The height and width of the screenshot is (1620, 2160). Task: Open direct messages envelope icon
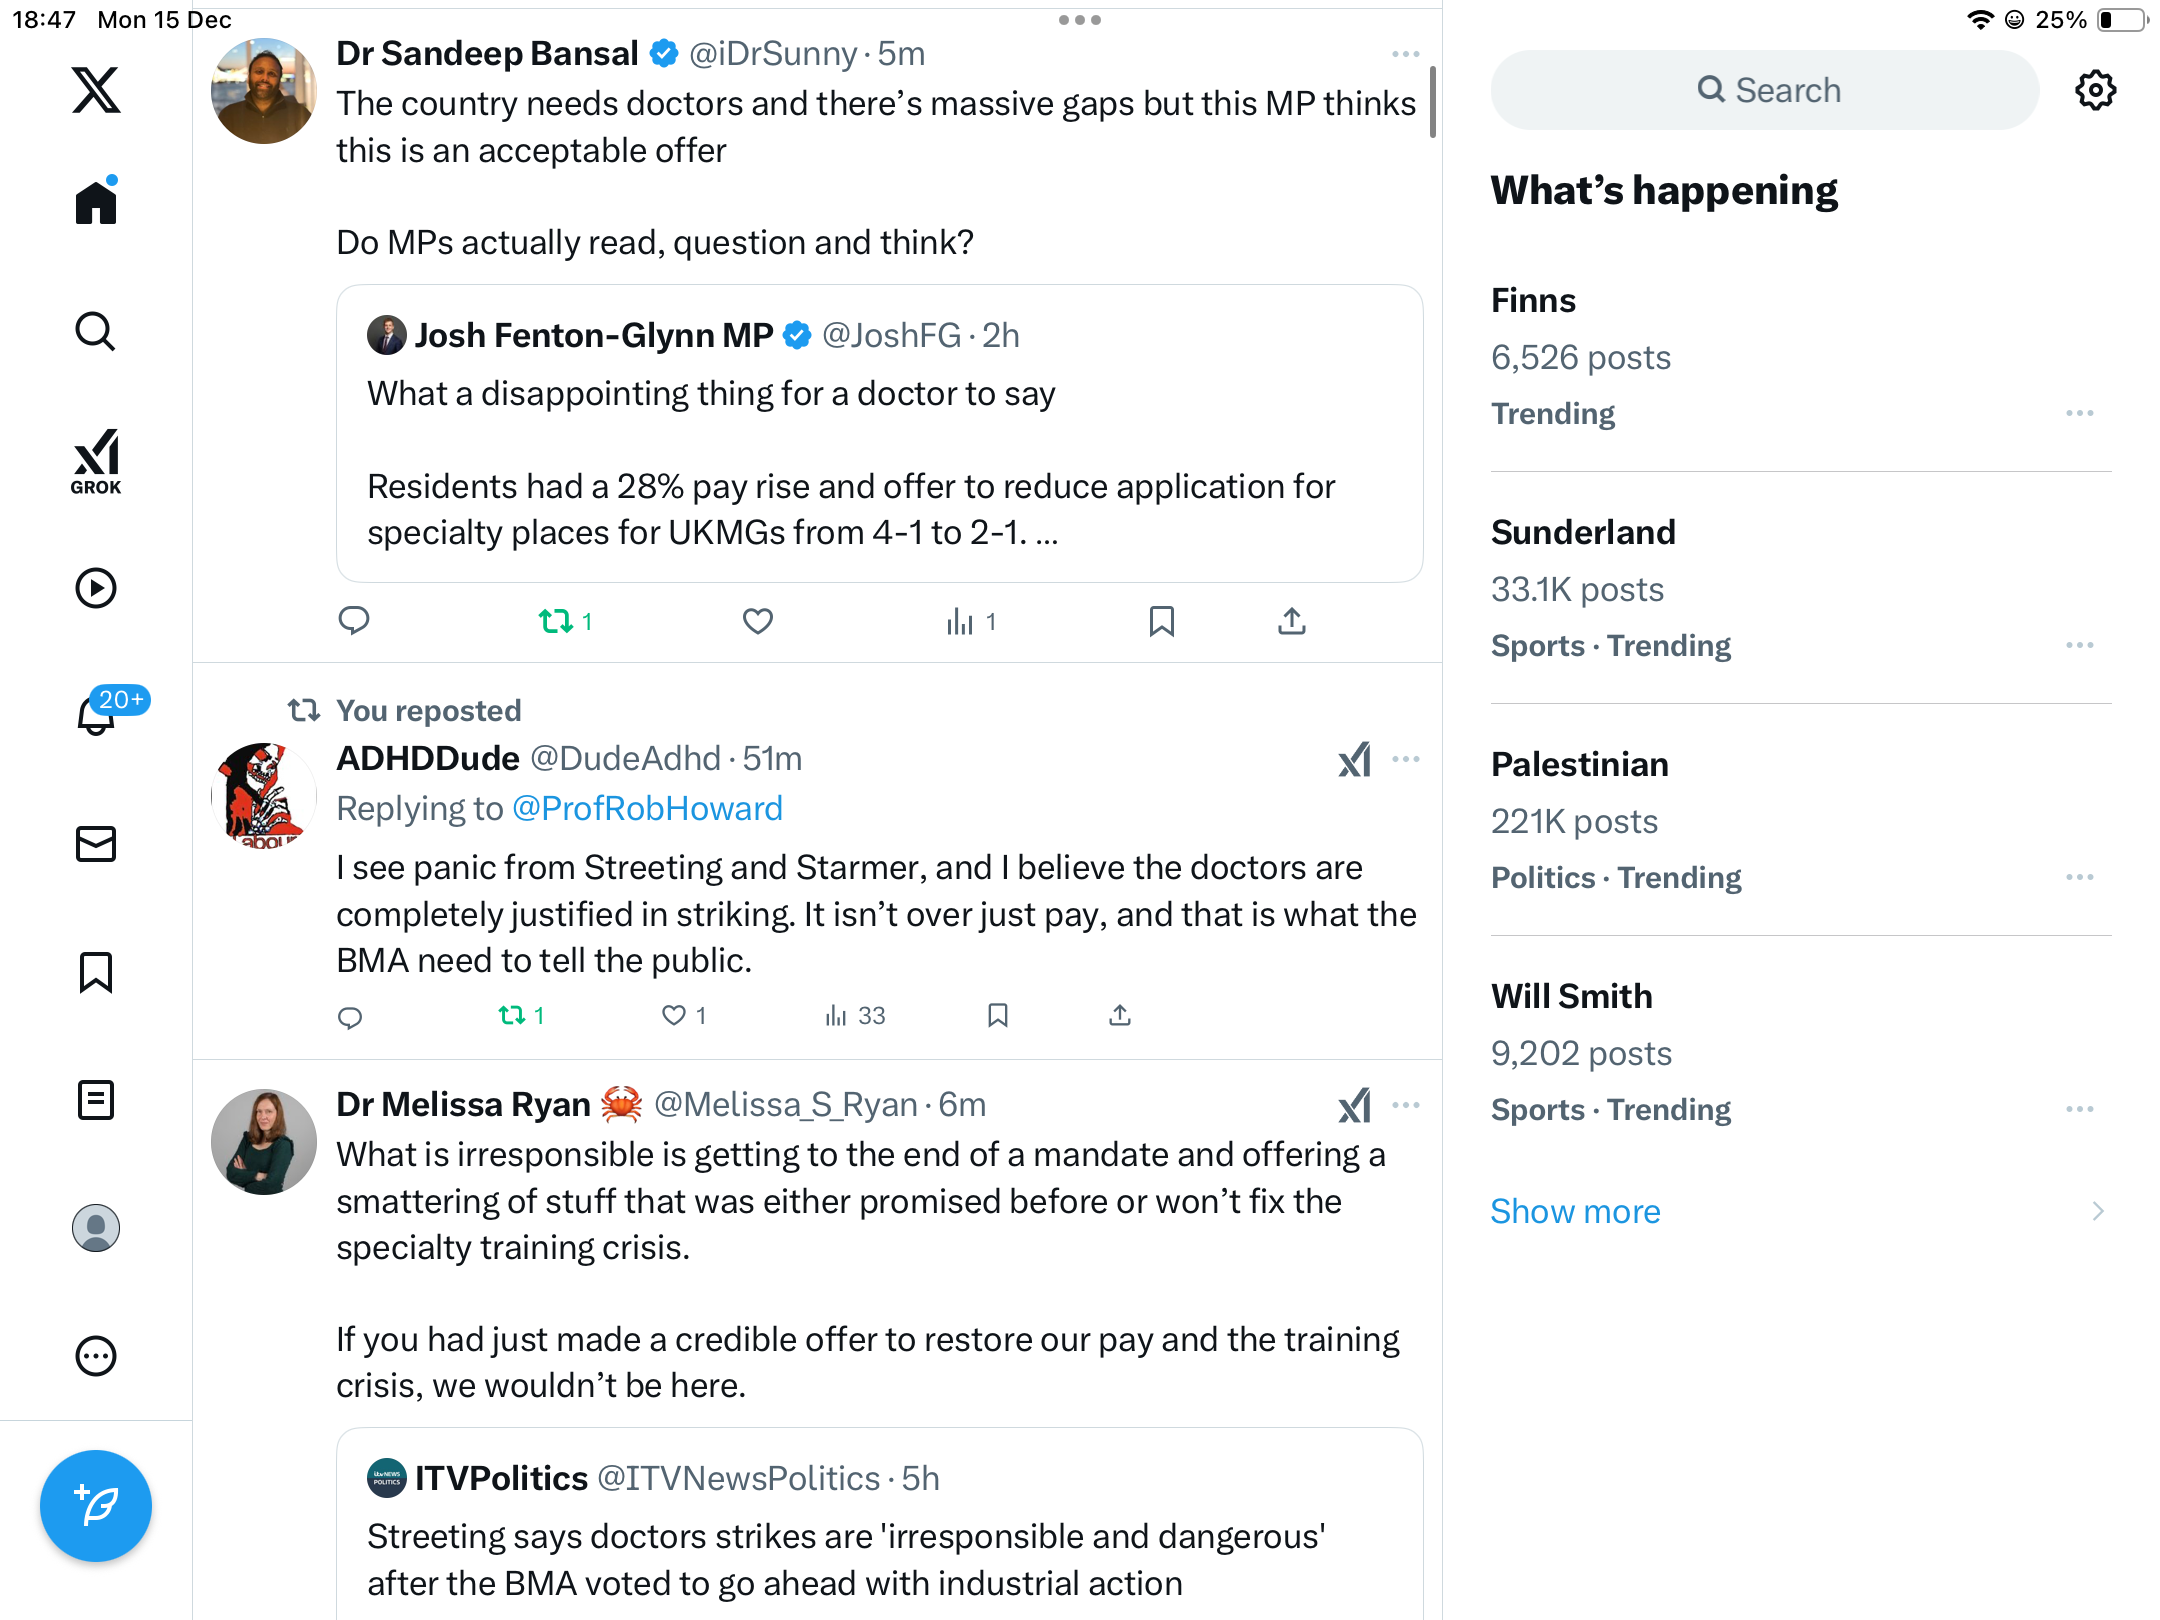click(96, 844)
